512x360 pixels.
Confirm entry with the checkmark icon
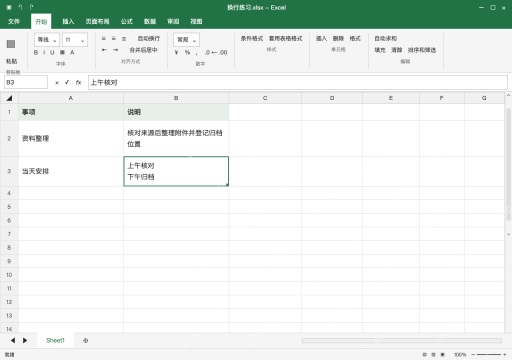[x=67, y=82]
